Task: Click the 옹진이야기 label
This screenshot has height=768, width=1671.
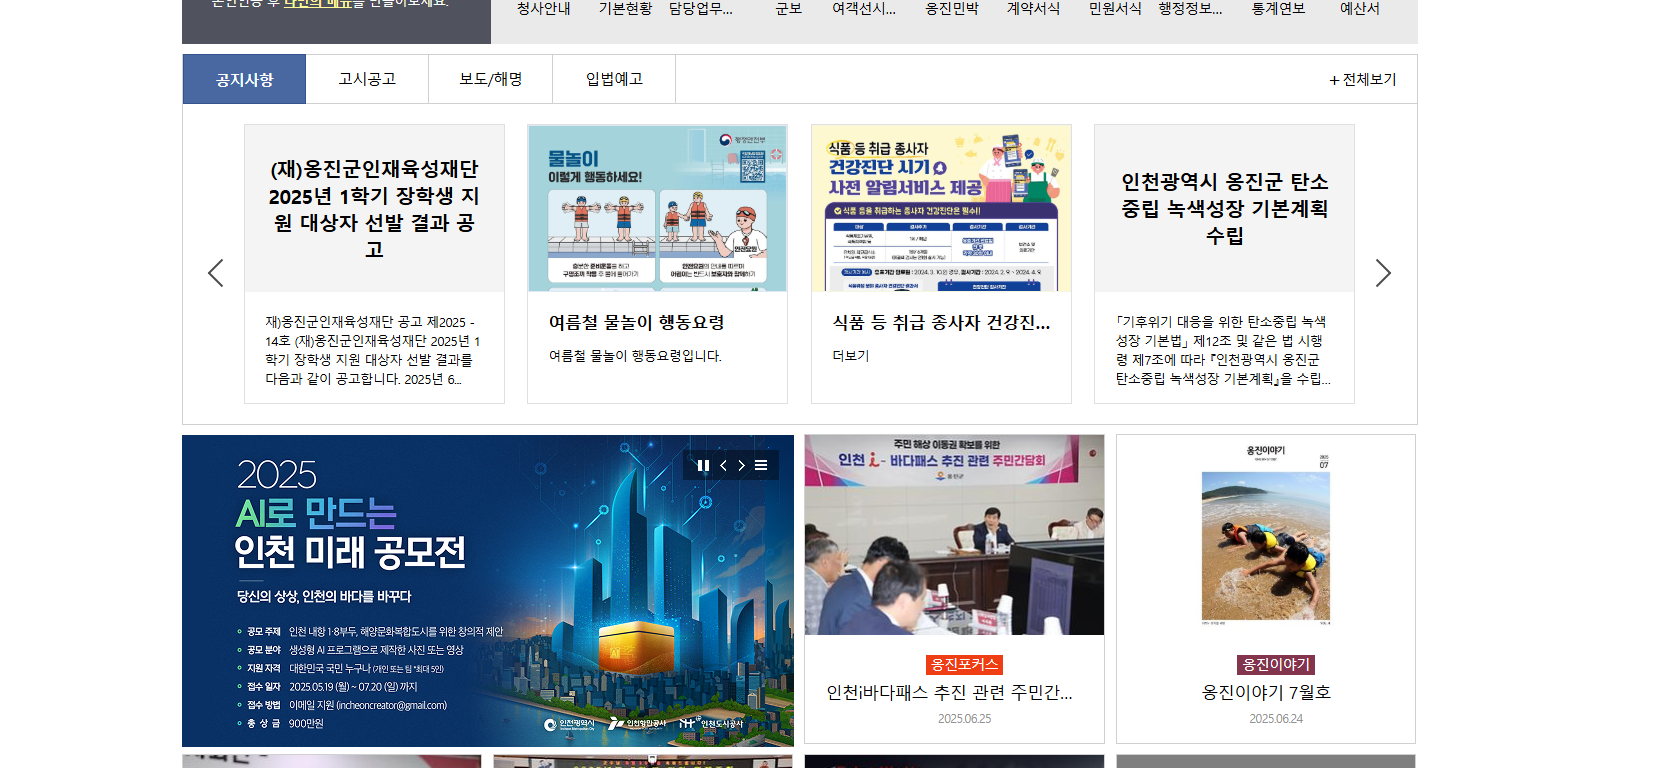Action: click(x=1276, y=665)
